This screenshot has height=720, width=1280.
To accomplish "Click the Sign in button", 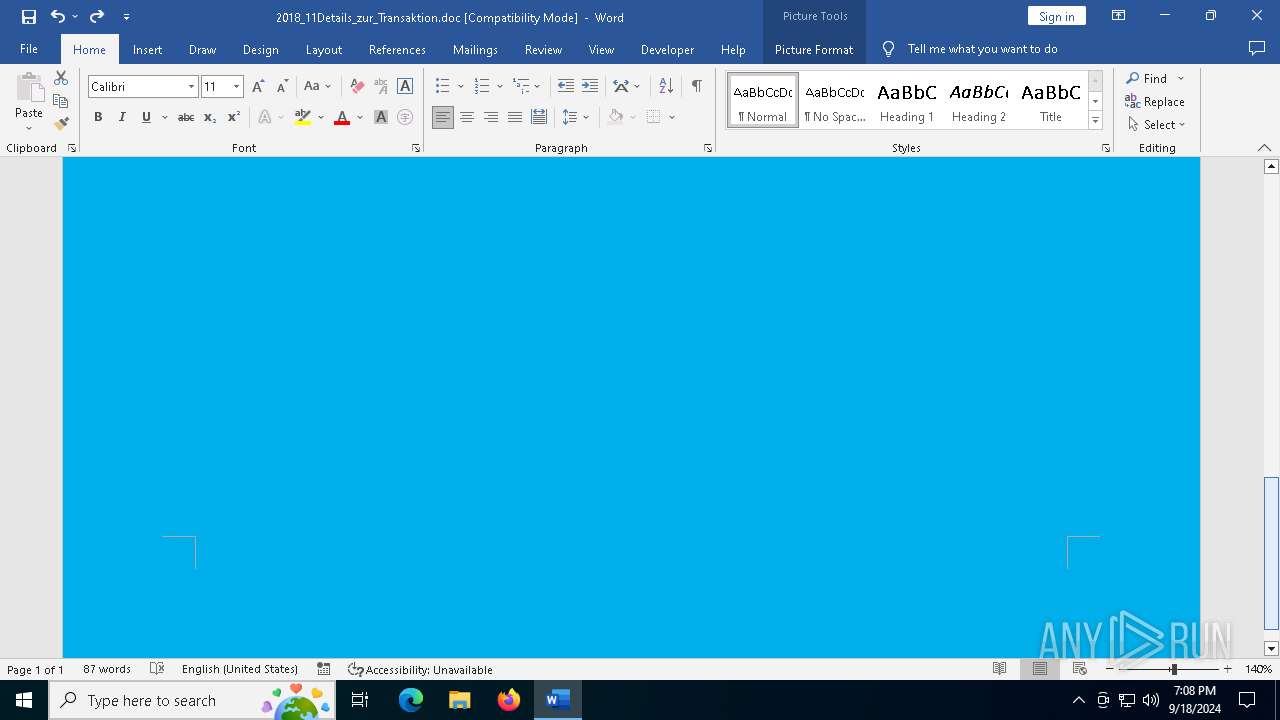I will (1056, 16).
